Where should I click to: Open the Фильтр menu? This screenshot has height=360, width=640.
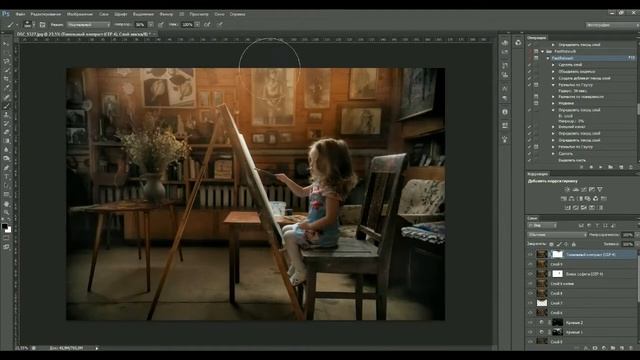(x=166, y=14)
